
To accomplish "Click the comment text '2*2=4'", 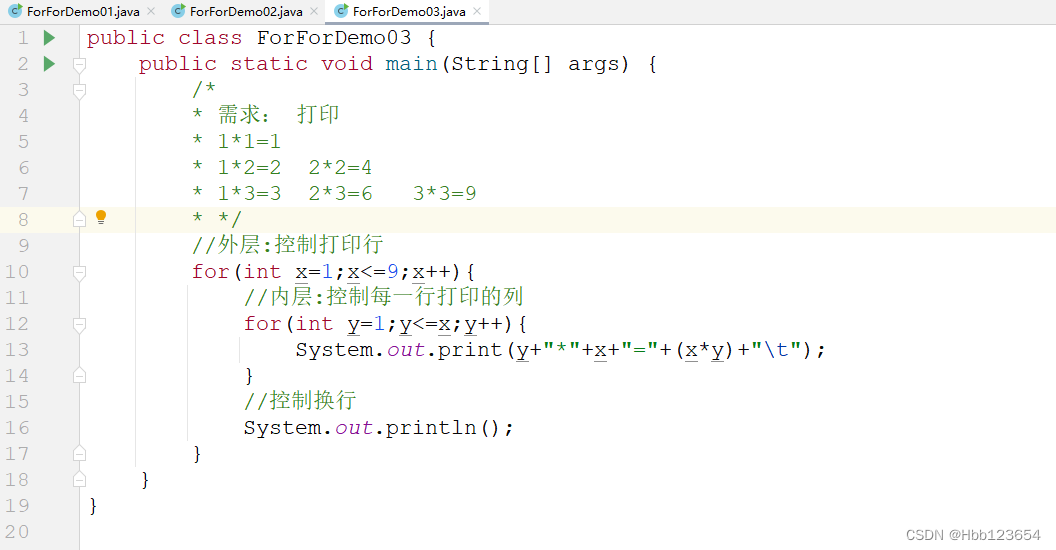I will point(340,167).
